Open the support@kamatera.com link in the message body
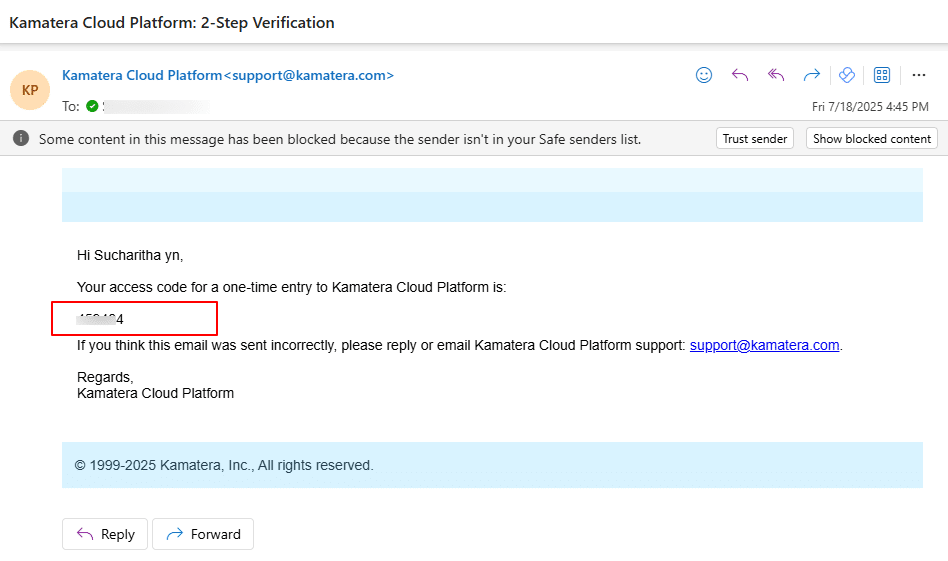Viewport: 948px width, 561px height. [764, 345]
